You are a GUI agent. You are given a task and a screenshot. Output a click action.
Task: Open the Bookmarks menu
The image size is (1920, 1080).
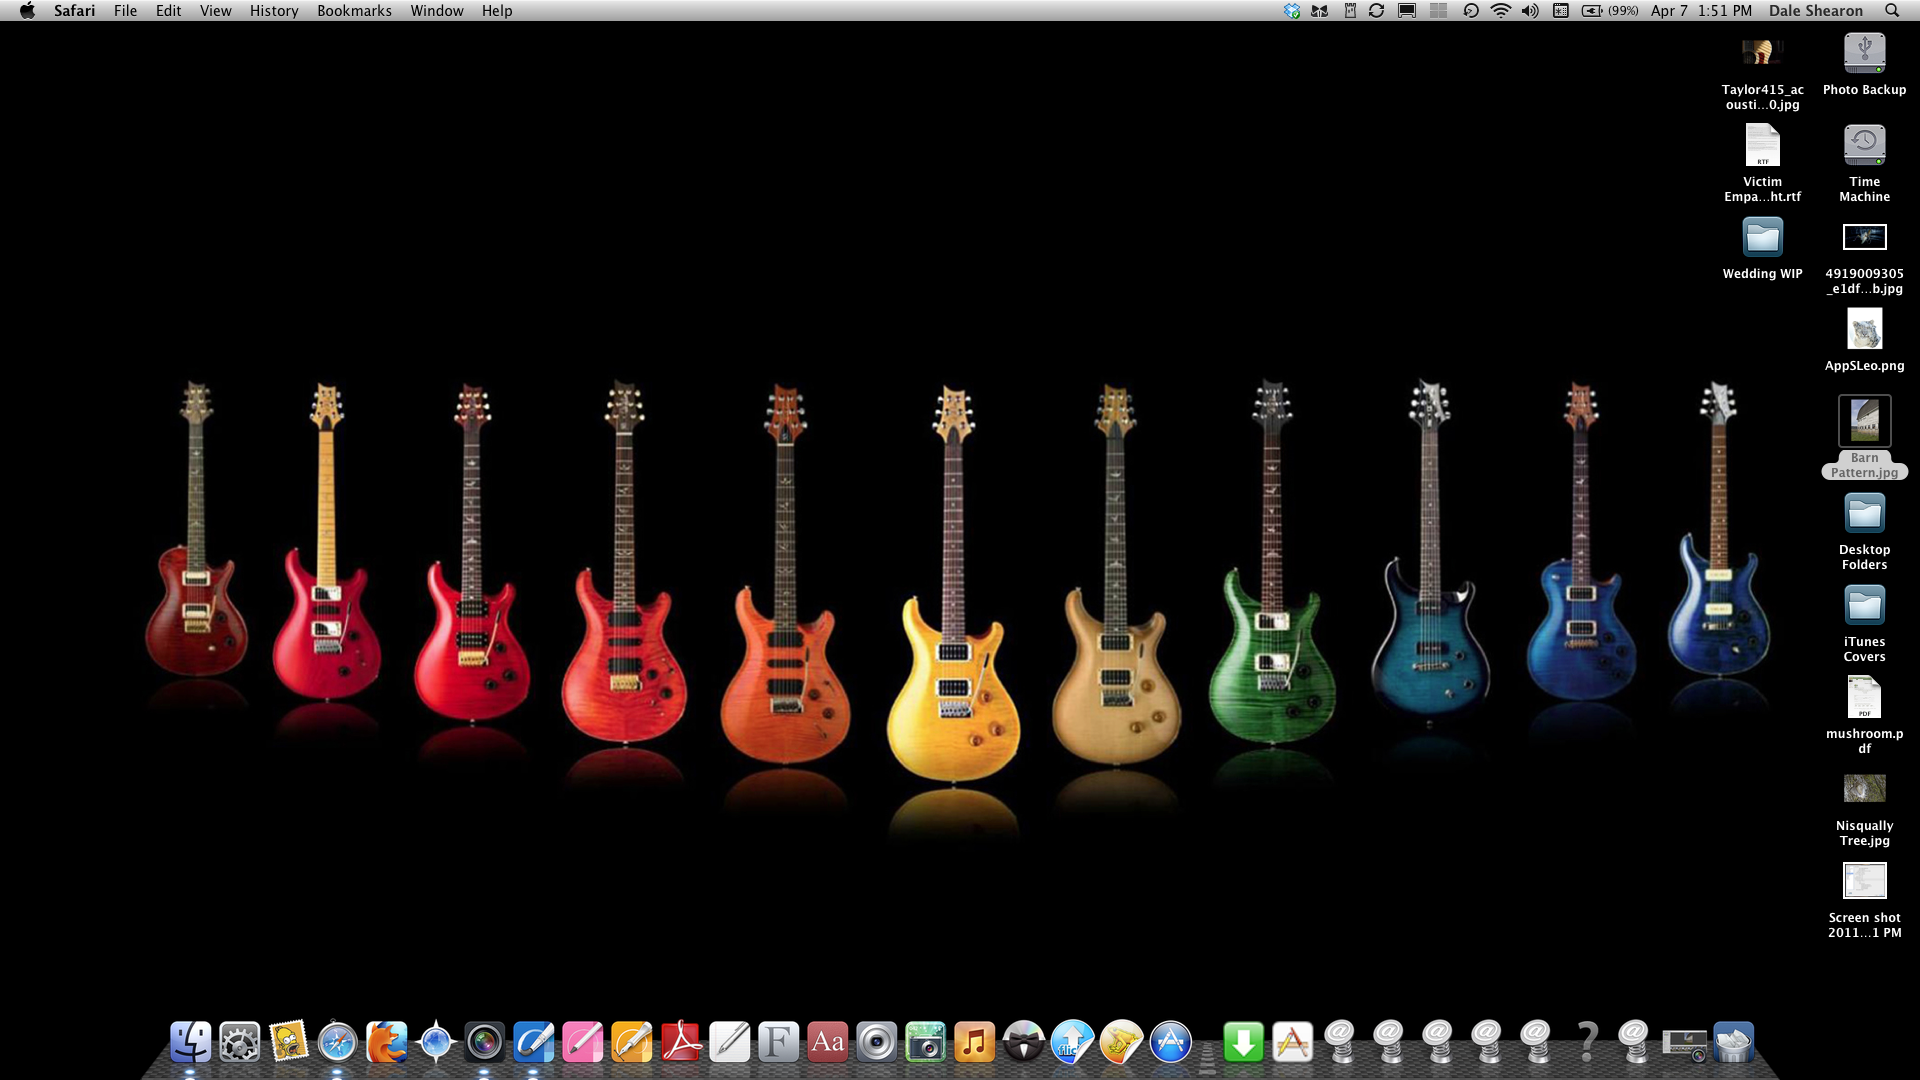[x=354, y=10]
